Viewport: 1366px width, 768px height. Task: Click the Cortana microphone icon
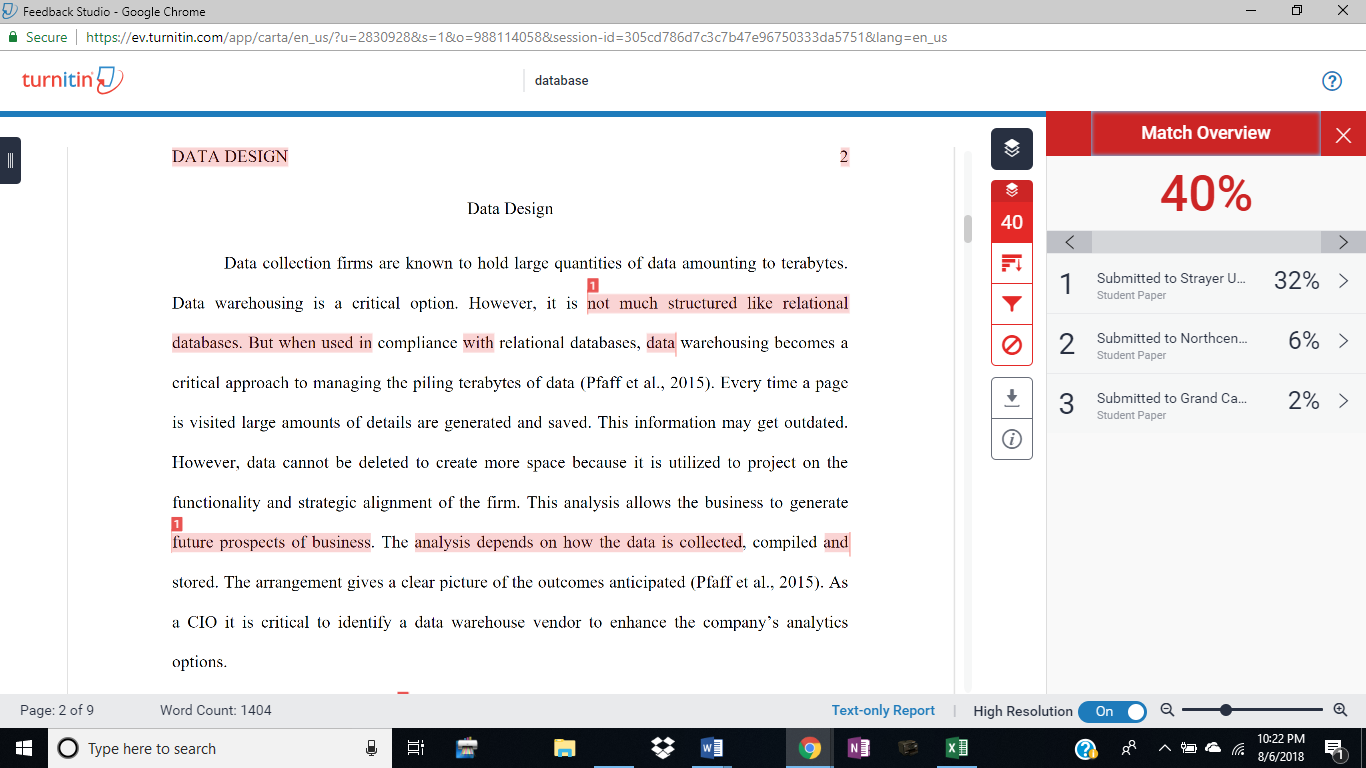[x=371, y=748]
